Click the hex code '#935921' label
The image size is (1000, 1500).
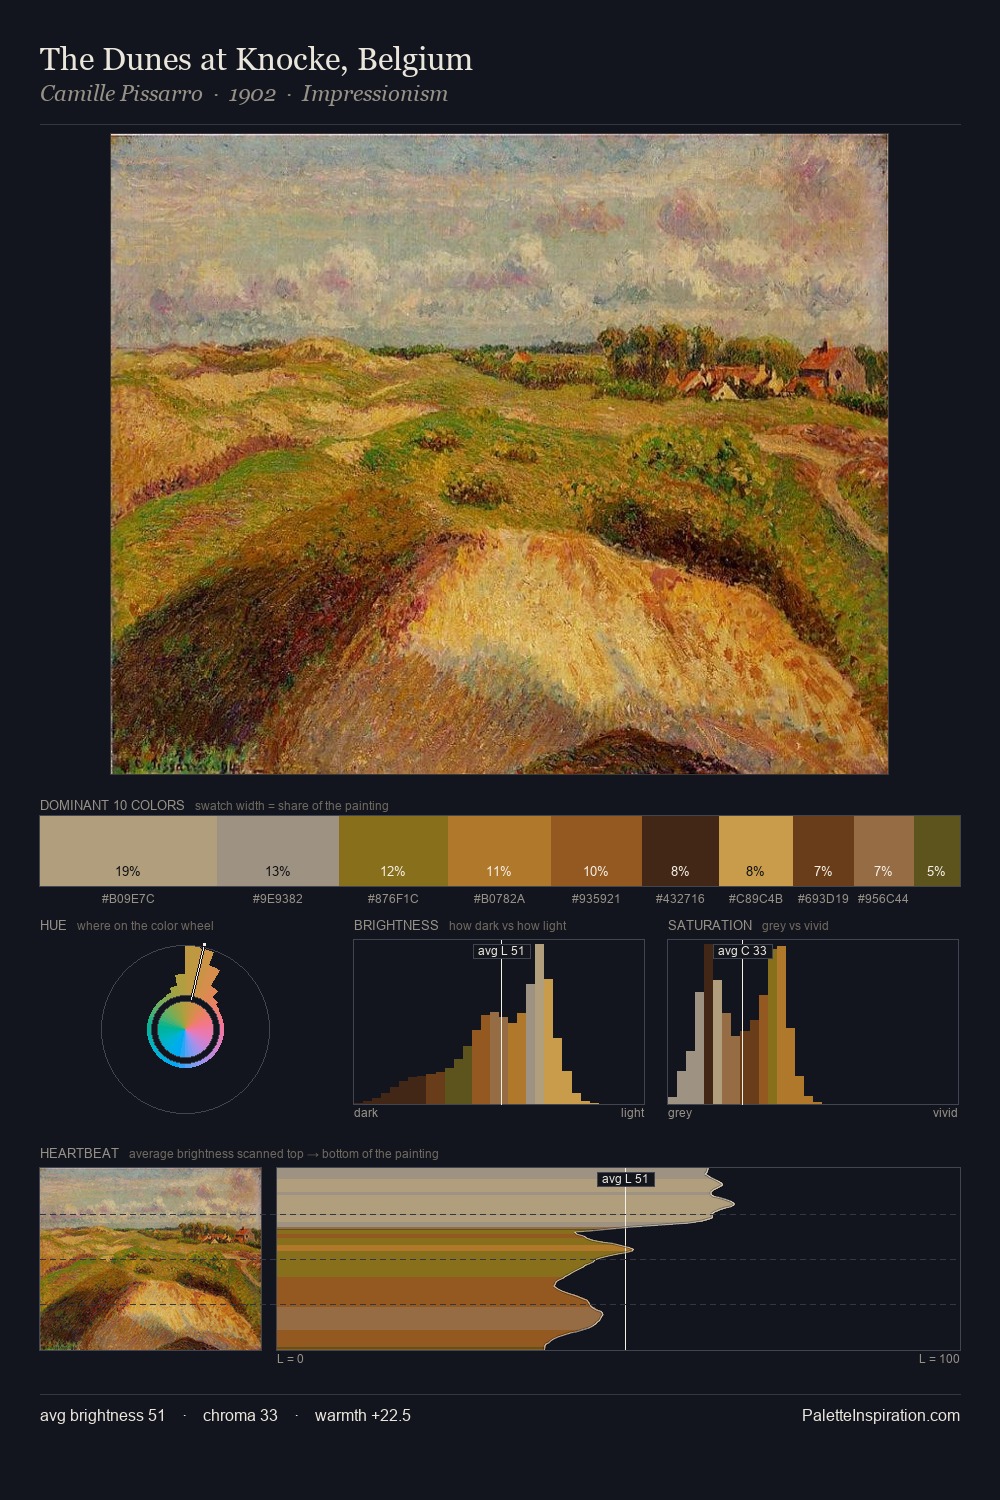click(x=596, y=899)
